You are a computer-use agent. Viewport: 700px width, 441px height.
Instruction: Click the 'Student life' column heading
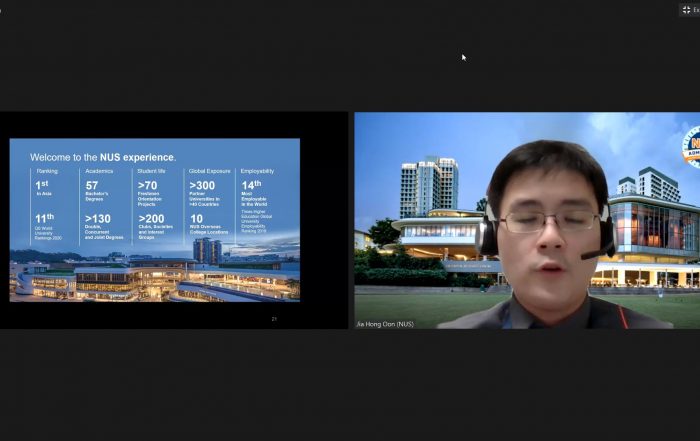[151, 171]
